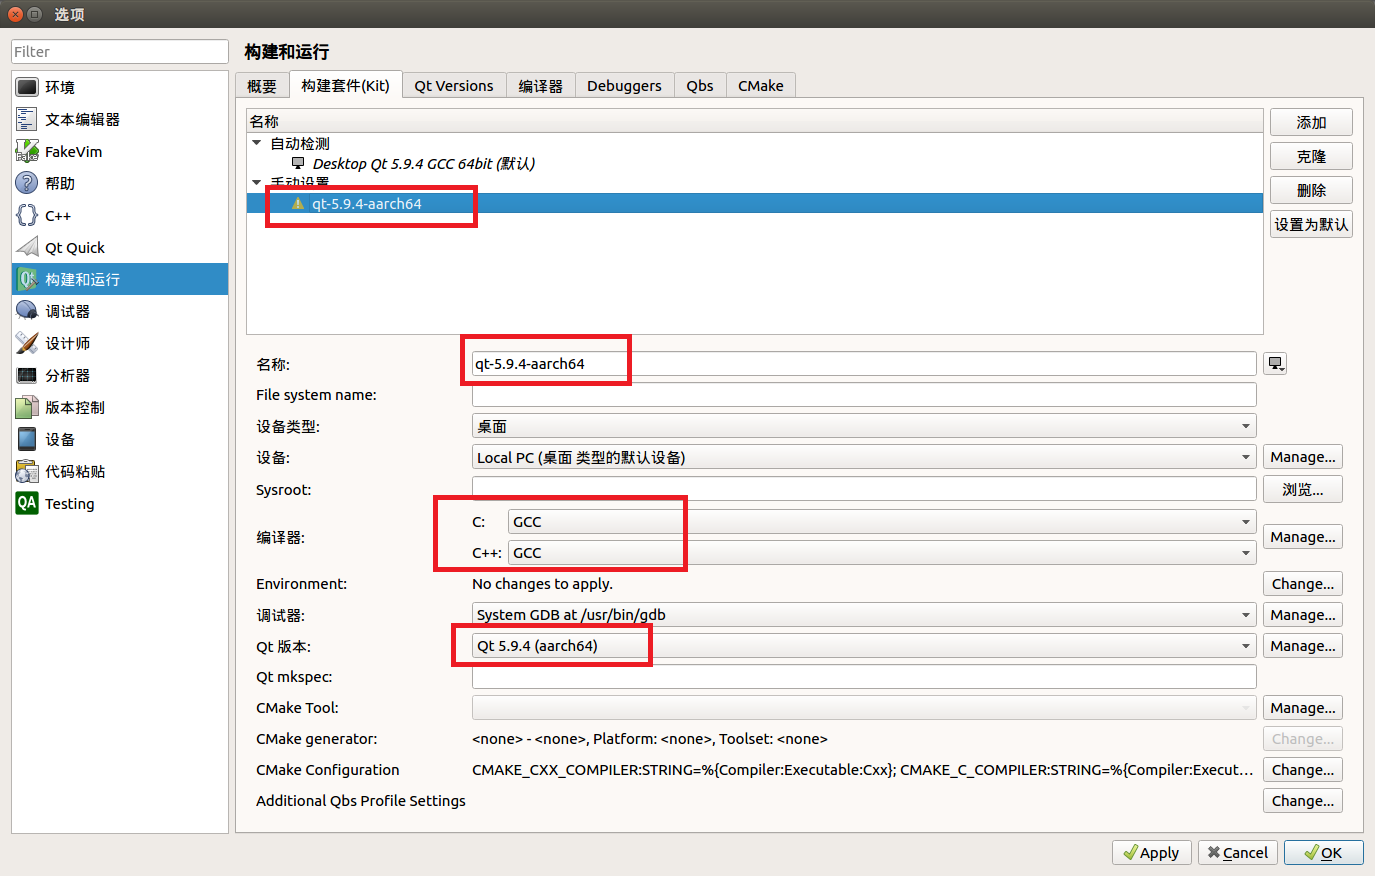This screenshot has width=1375, height=876.
Task: Click the 删除 button
Action: pos(1311,190)
